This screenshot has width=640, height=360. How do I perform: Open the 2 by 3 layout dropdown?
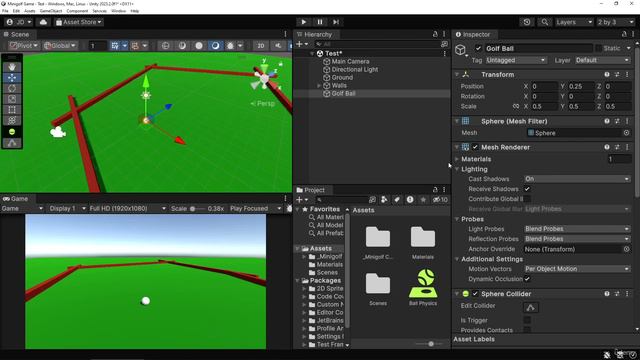pyautogui.click(x=616, y=22)
